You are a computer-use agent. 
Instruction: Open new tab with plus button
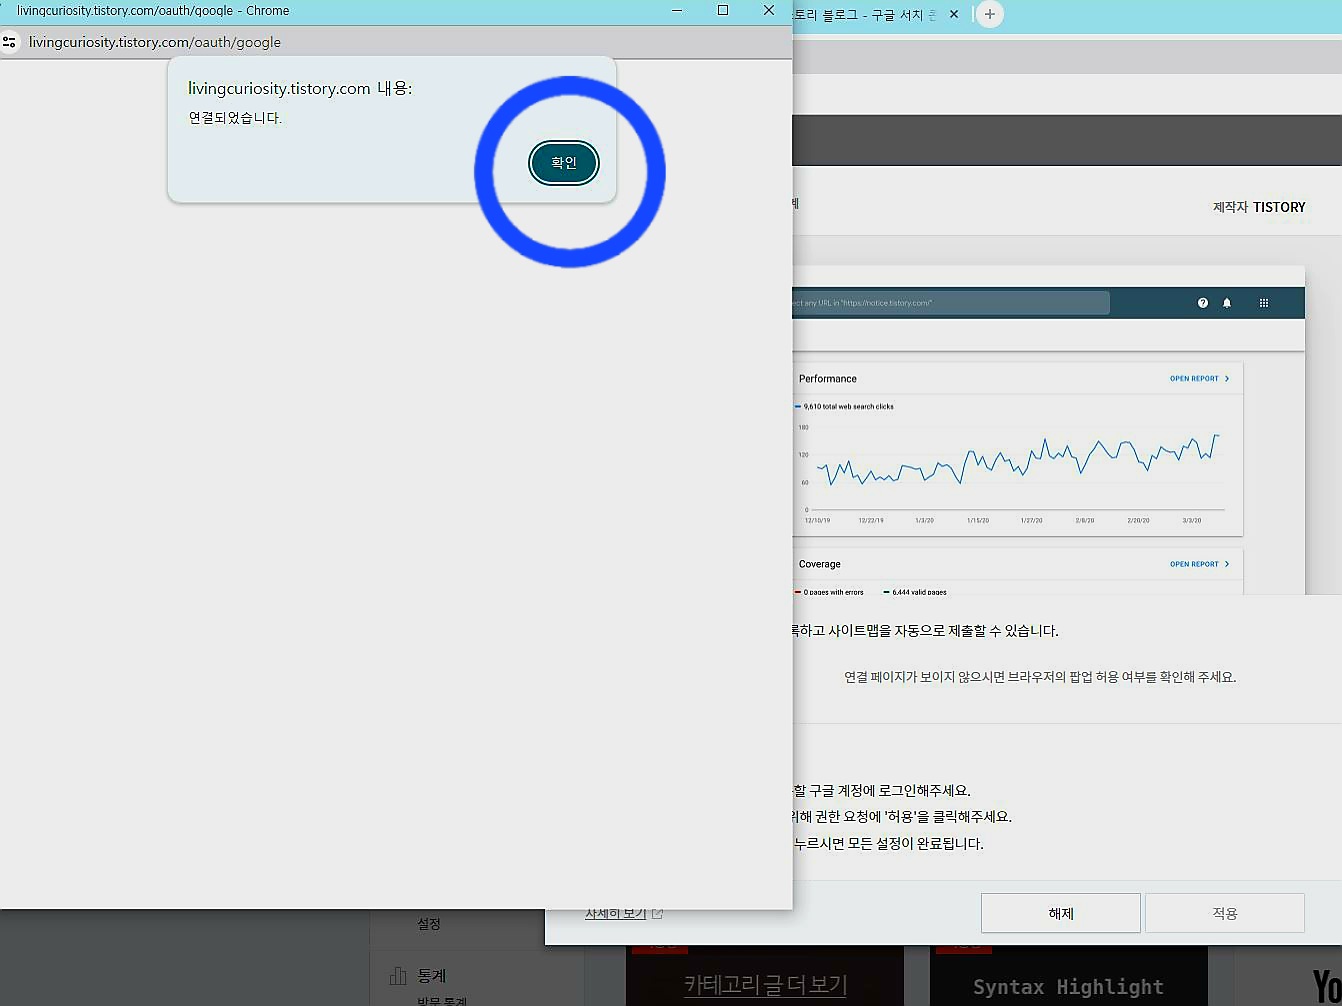coord(989,14)
